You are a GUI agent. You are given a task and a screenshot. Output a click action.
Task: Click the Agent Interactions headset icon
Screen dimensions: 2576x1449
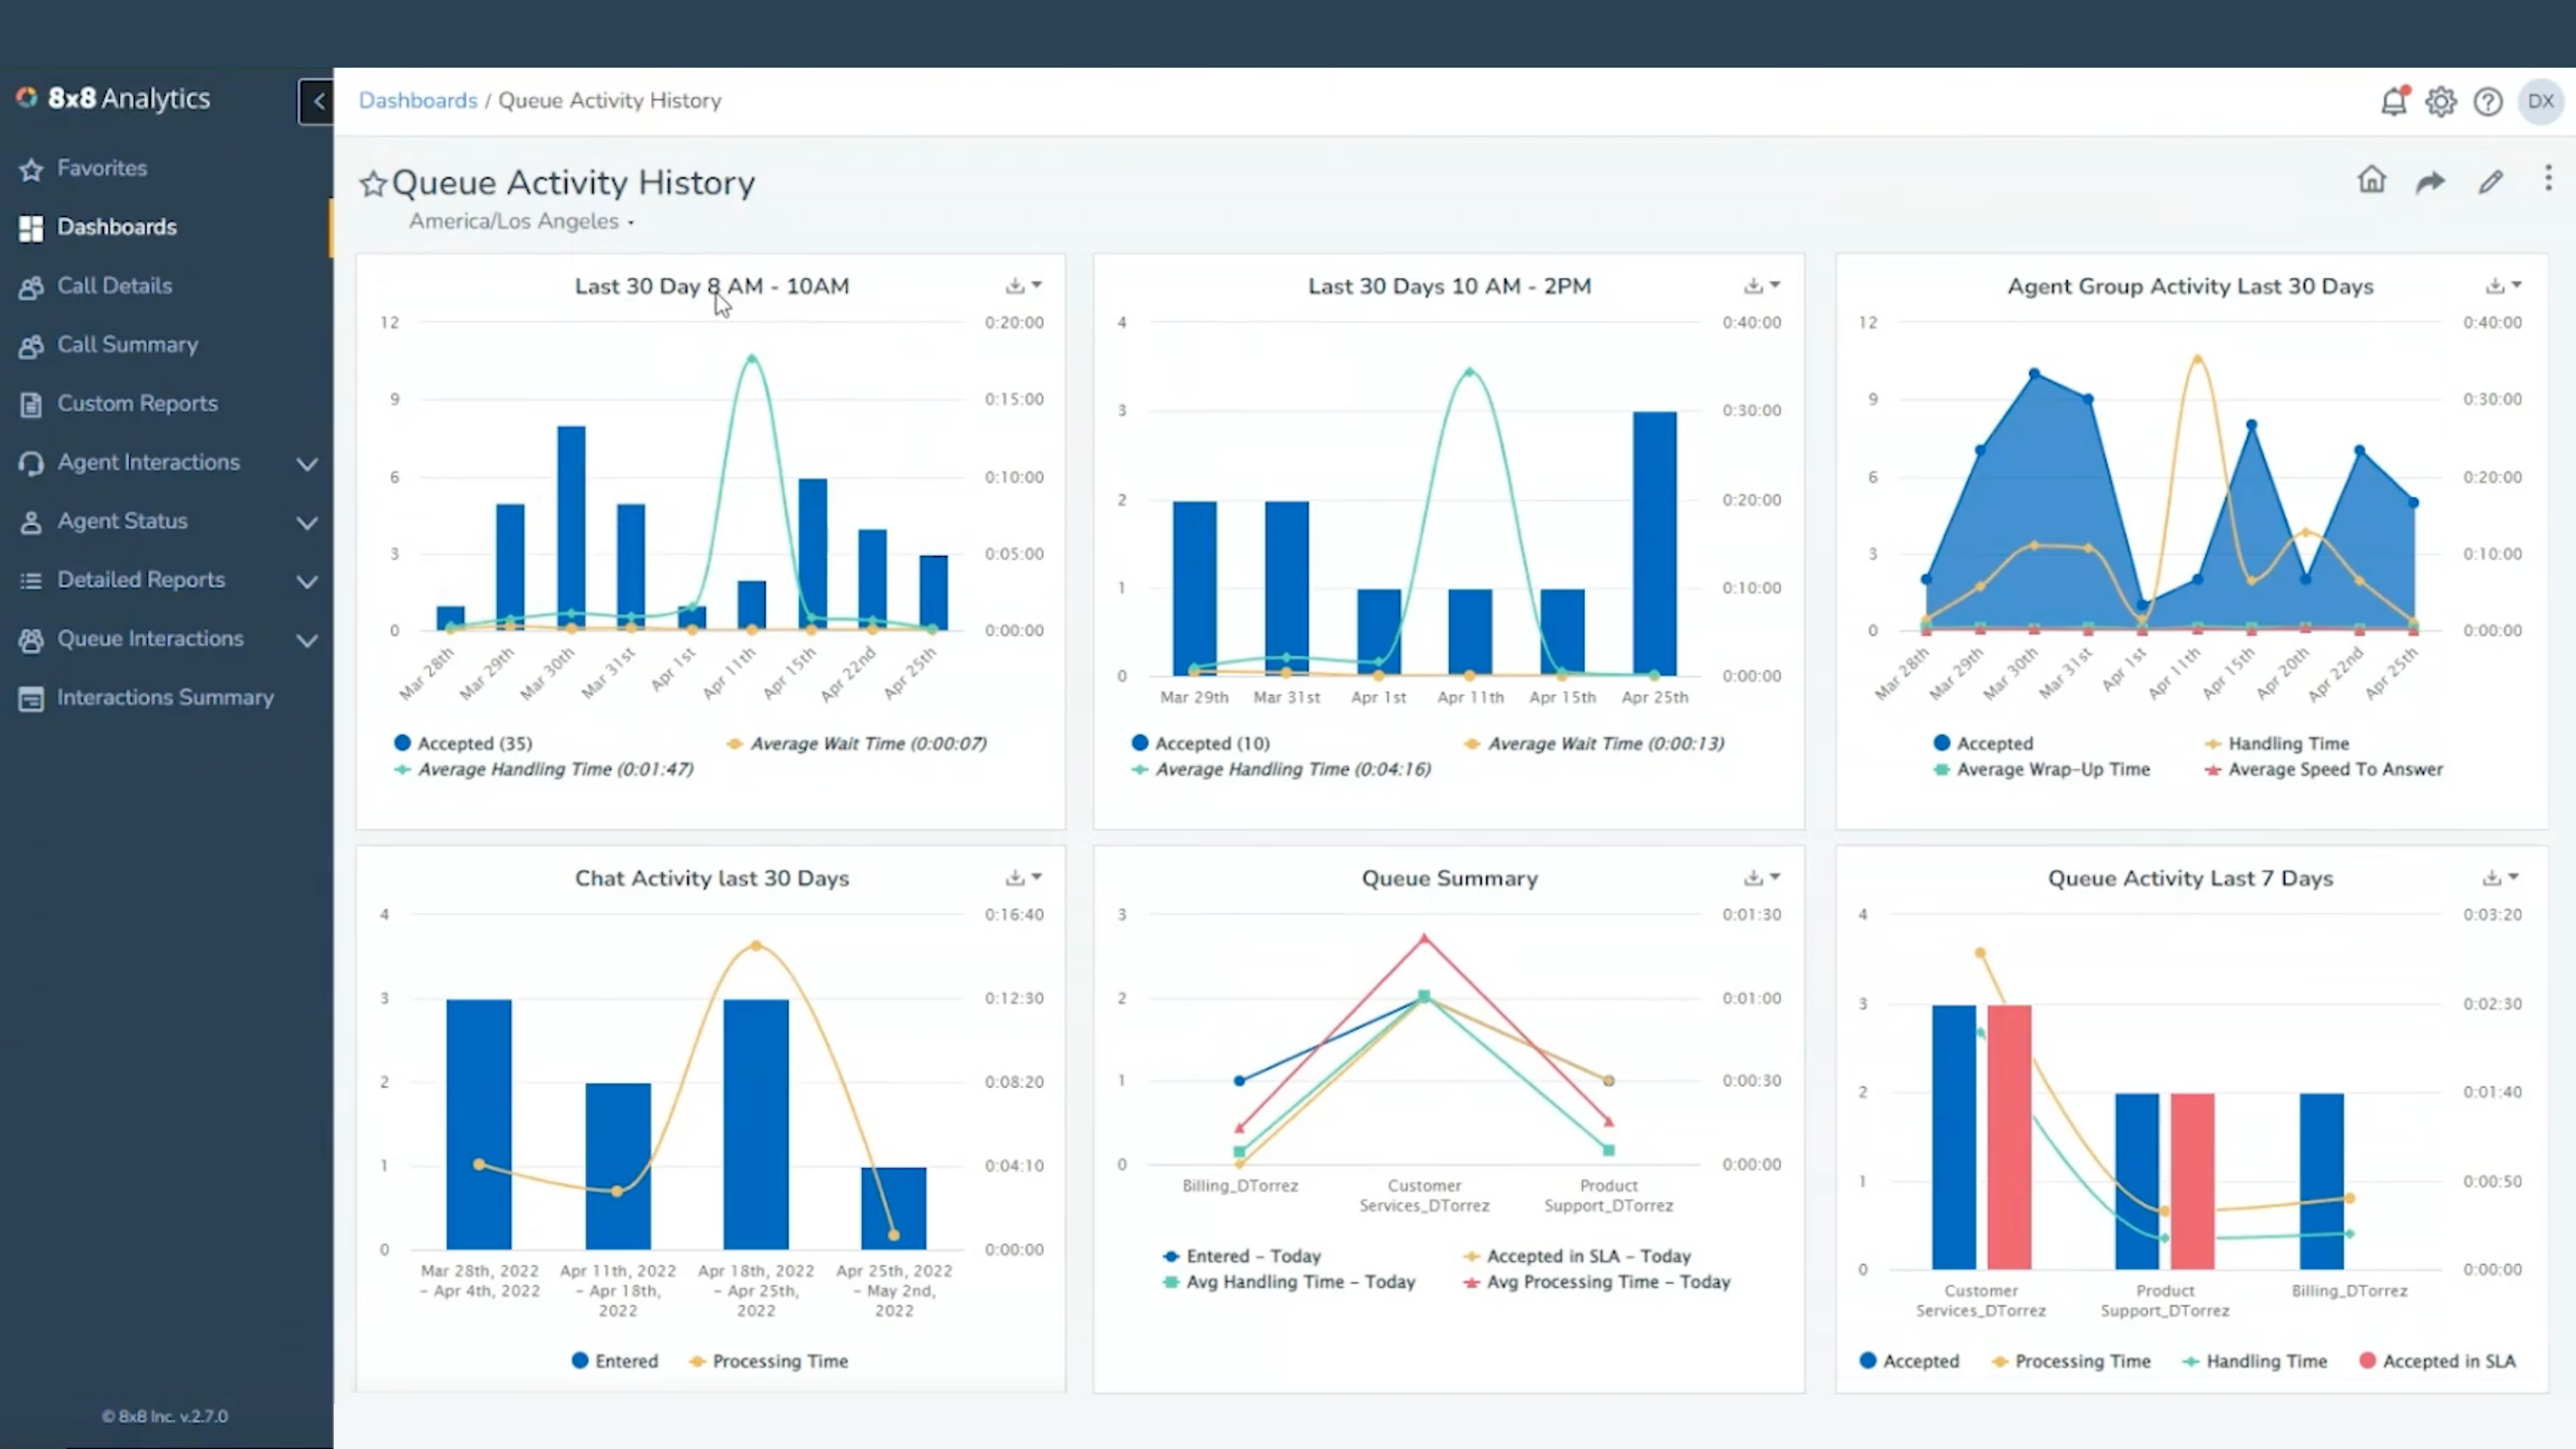click(31, 463)
